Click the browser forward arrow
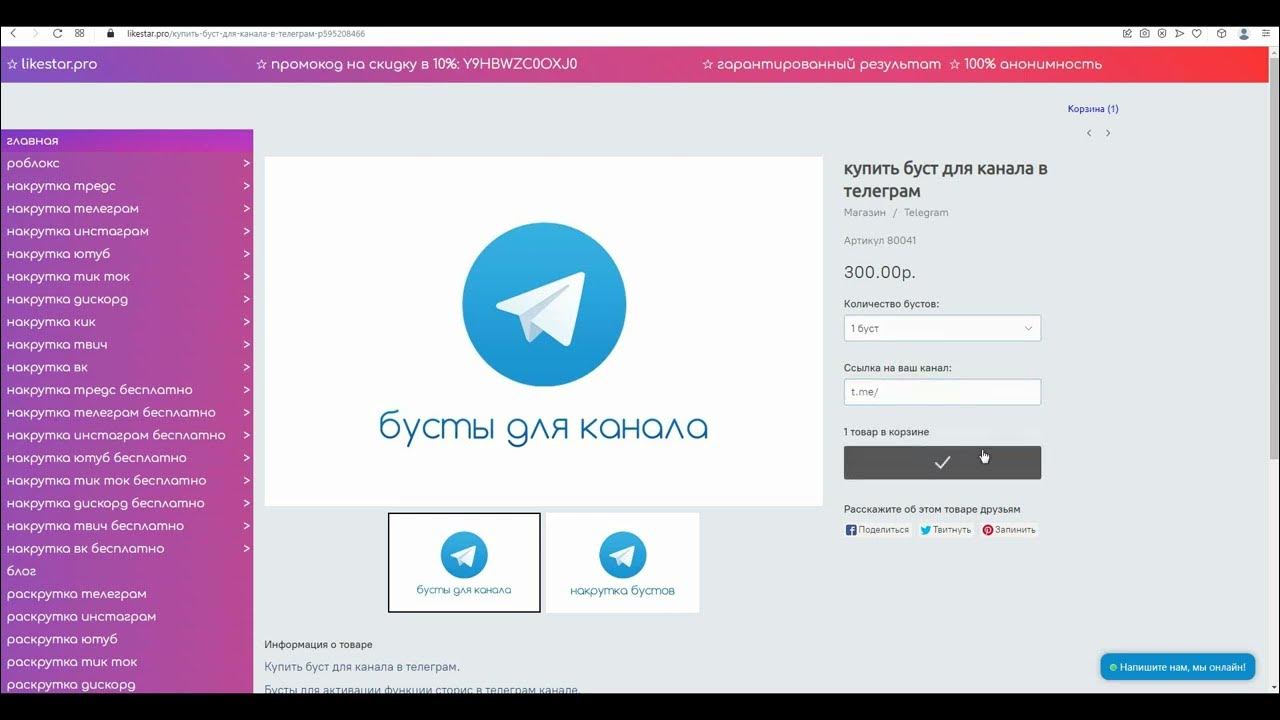The height and width of the screenshot is (720, 1280). tap(35, 33)
